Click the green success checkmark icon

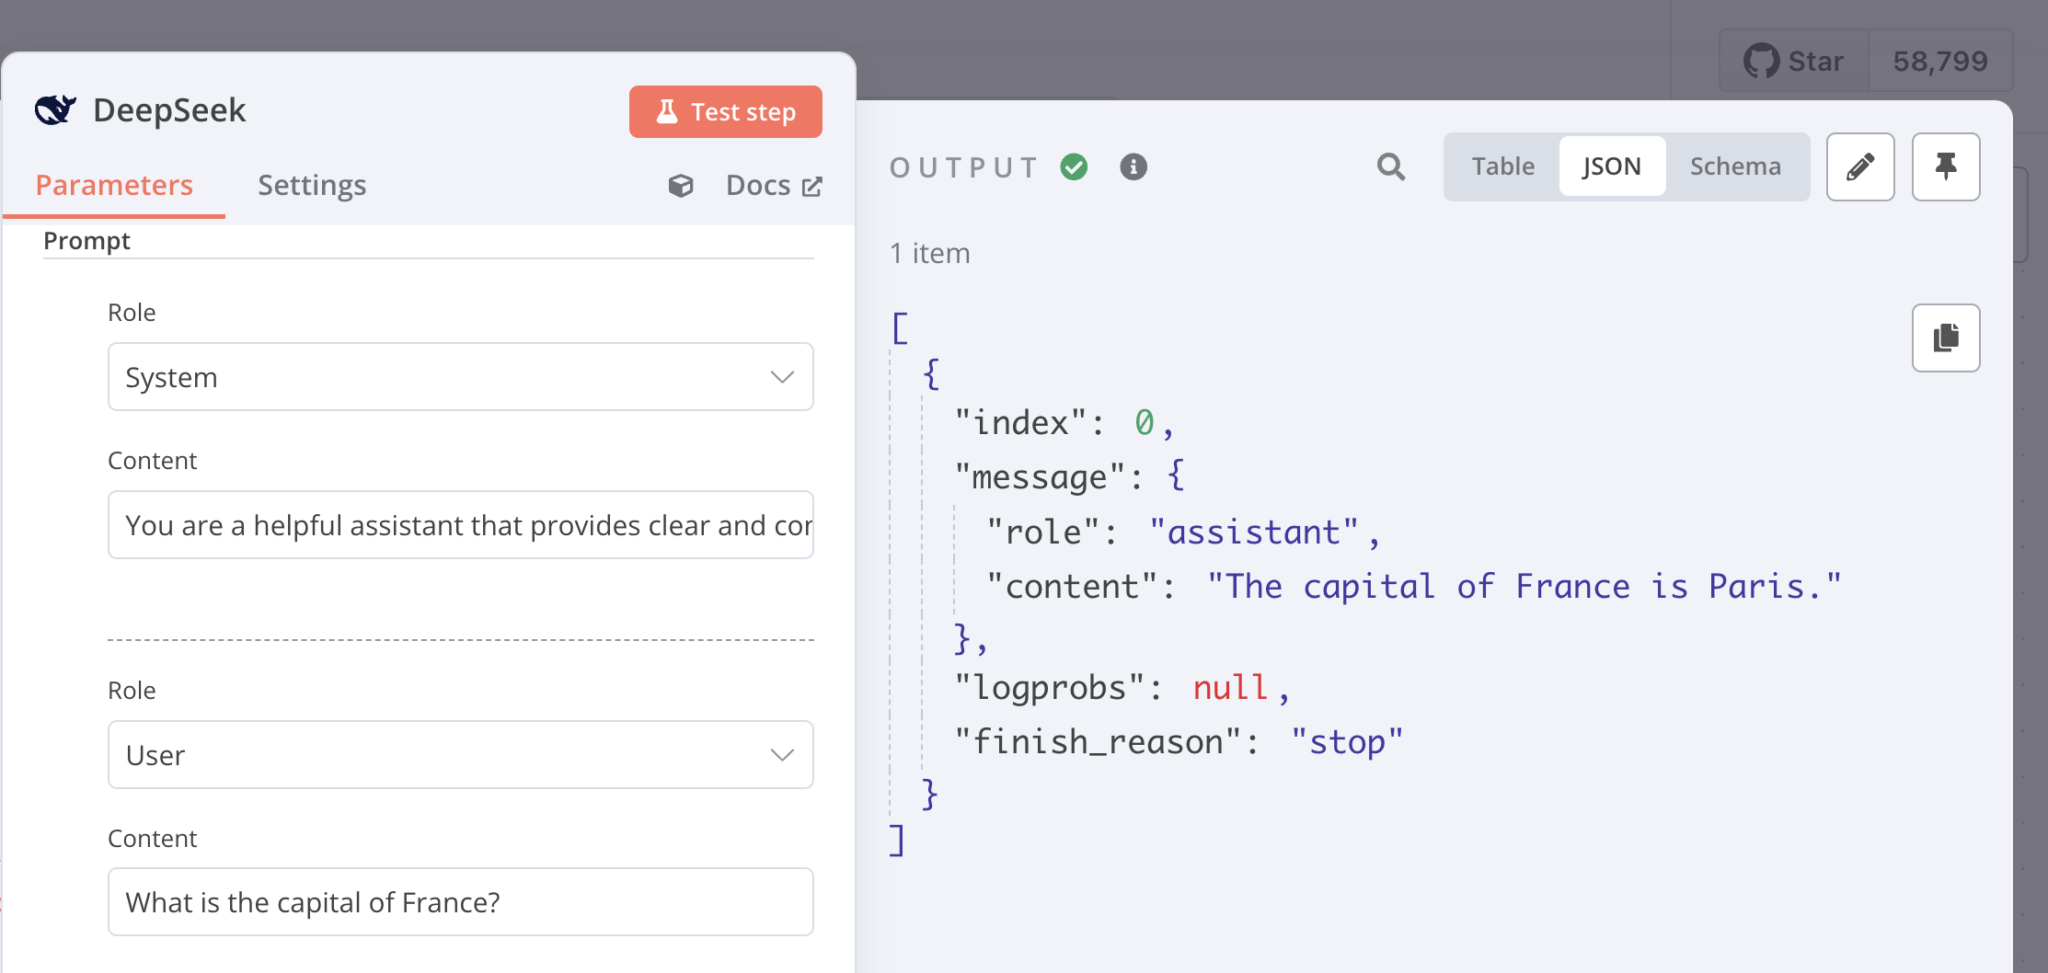pyautogui.click(x=1074, y=167)
